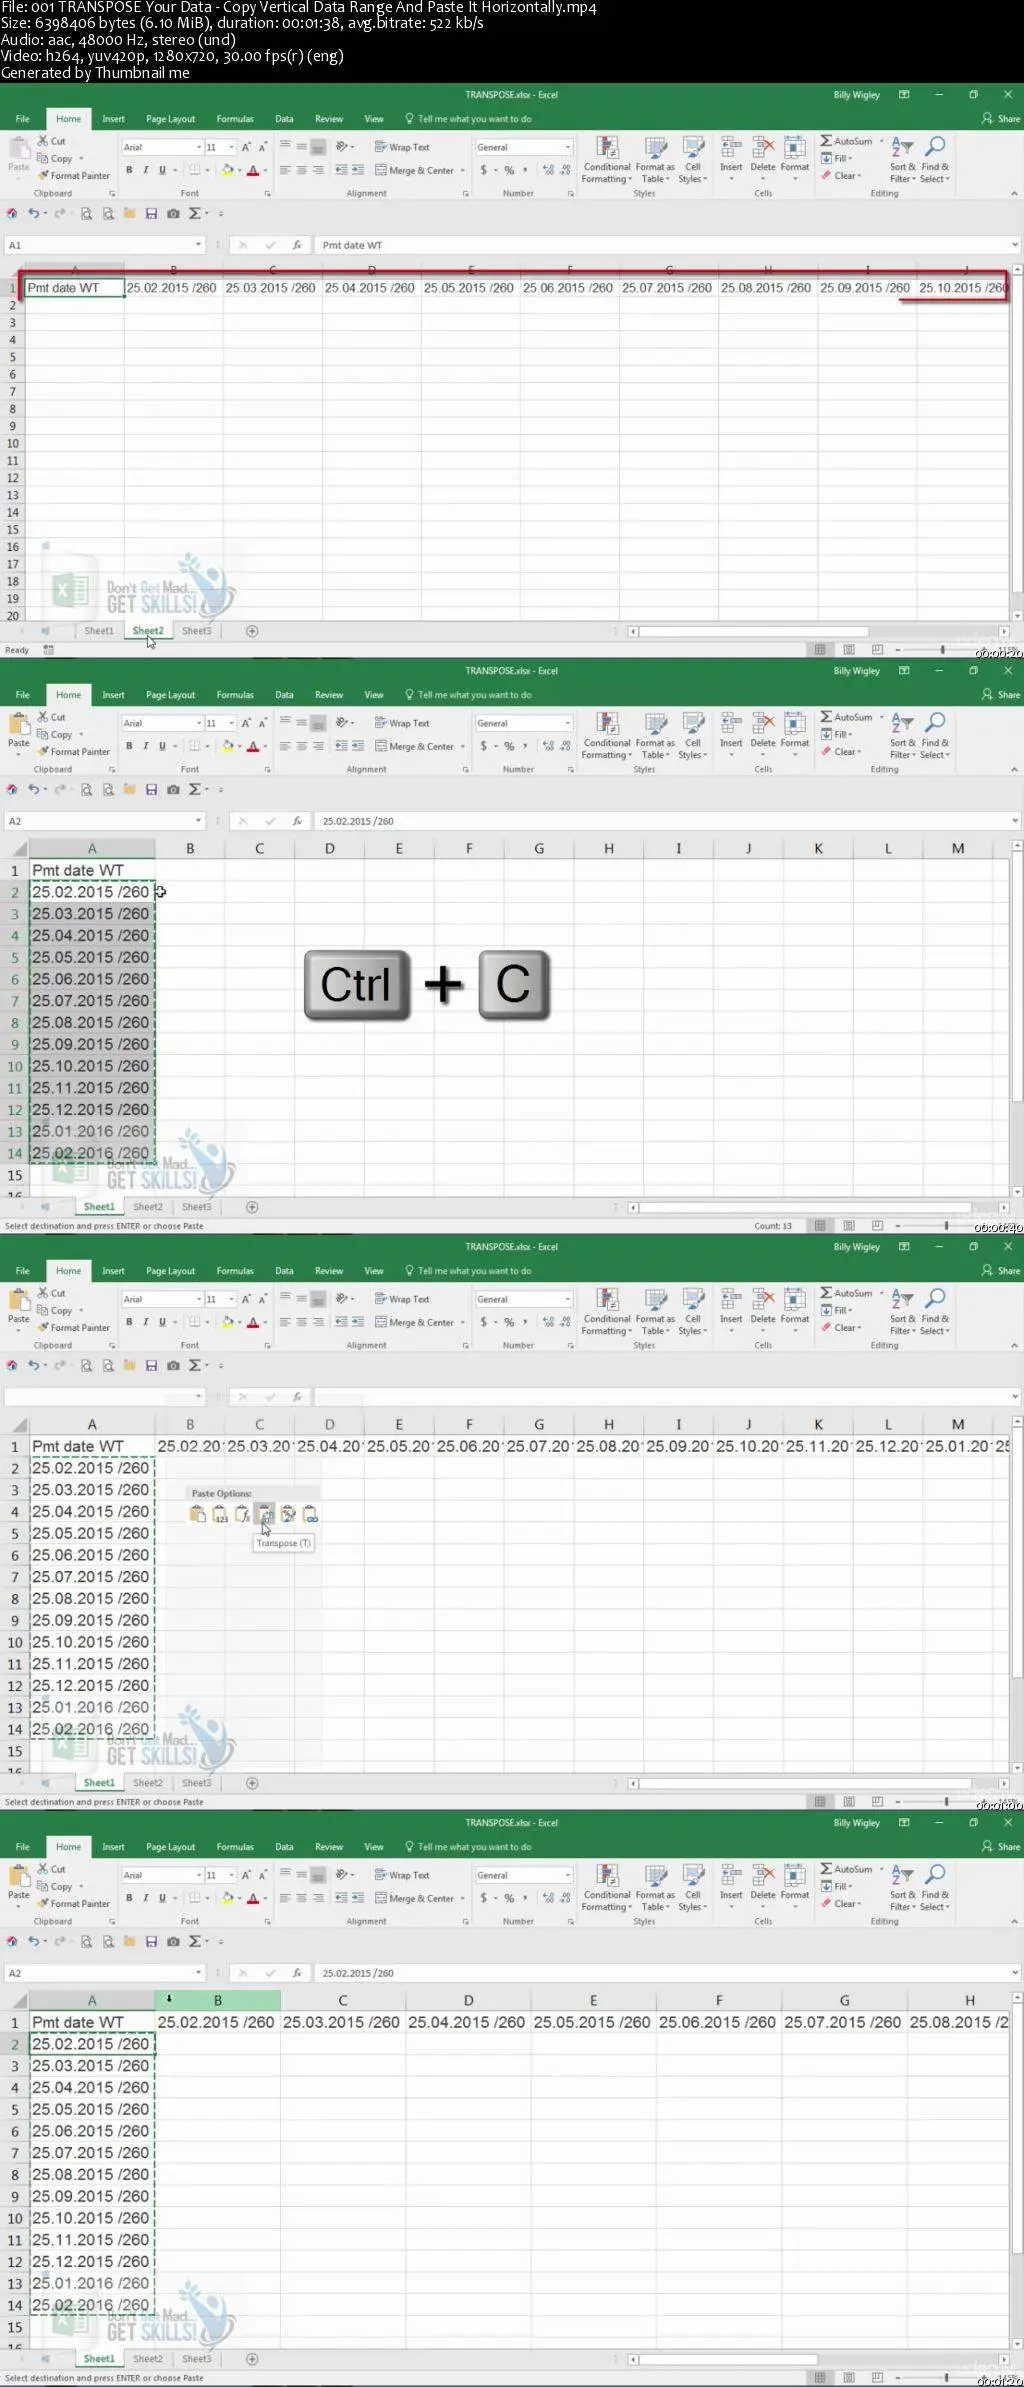1024x2387 pixels.
Task: Toggle Align Left in the Sheet2-active frame
Action: (x=285, y=170)
